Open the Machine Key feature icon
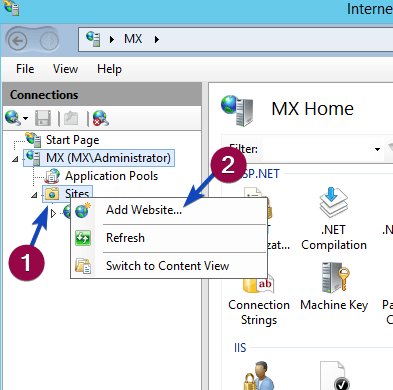The height and width of the screenshot is (390, 393). click(335, 277)
